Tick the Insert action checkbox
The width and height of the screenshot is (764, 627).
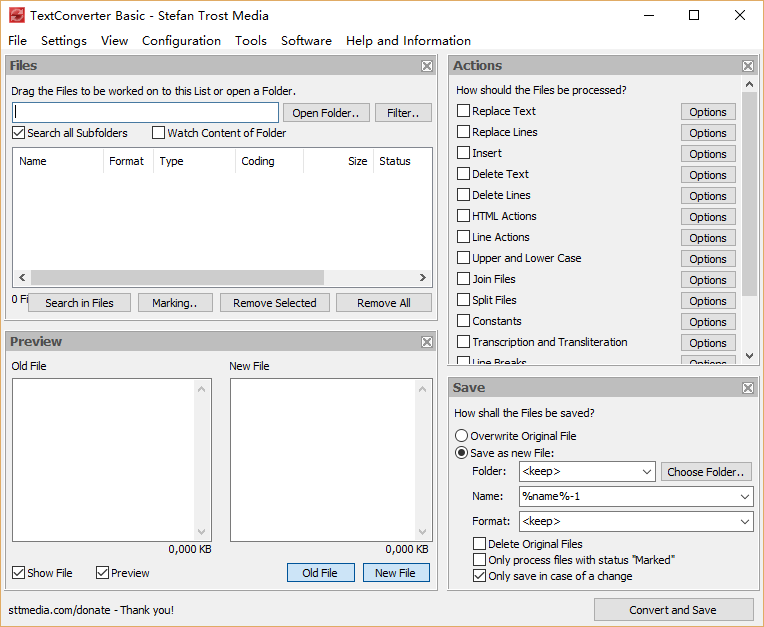[x=463, y=152]
